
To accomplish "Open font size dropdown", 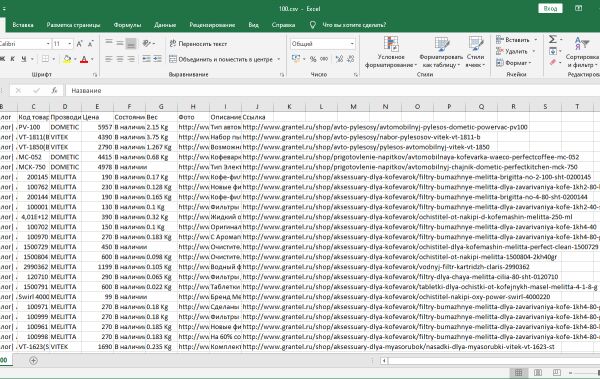I will click(x=70, y=44).
